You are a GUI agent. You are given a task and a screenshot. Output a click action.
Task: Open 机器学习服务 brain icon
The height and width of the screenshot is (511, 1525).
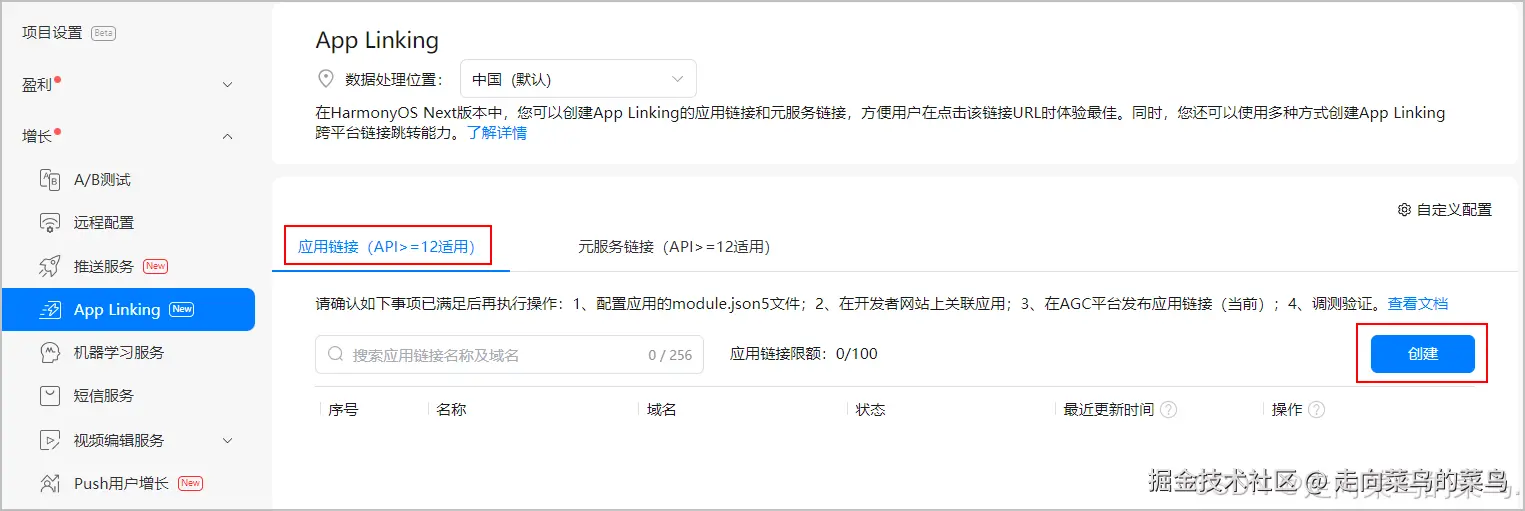(50, 352)
